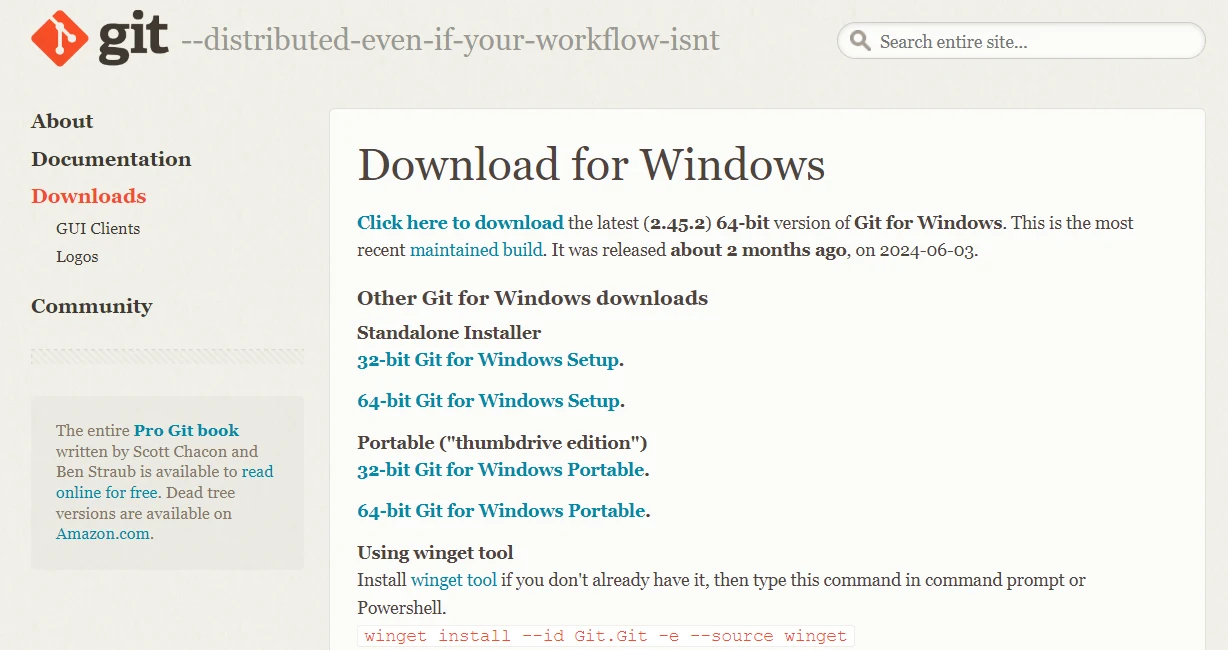Click the 2.45.2 version number
Image resolution: width=1228 pixels, height=650 pixels.
[678, 223]
